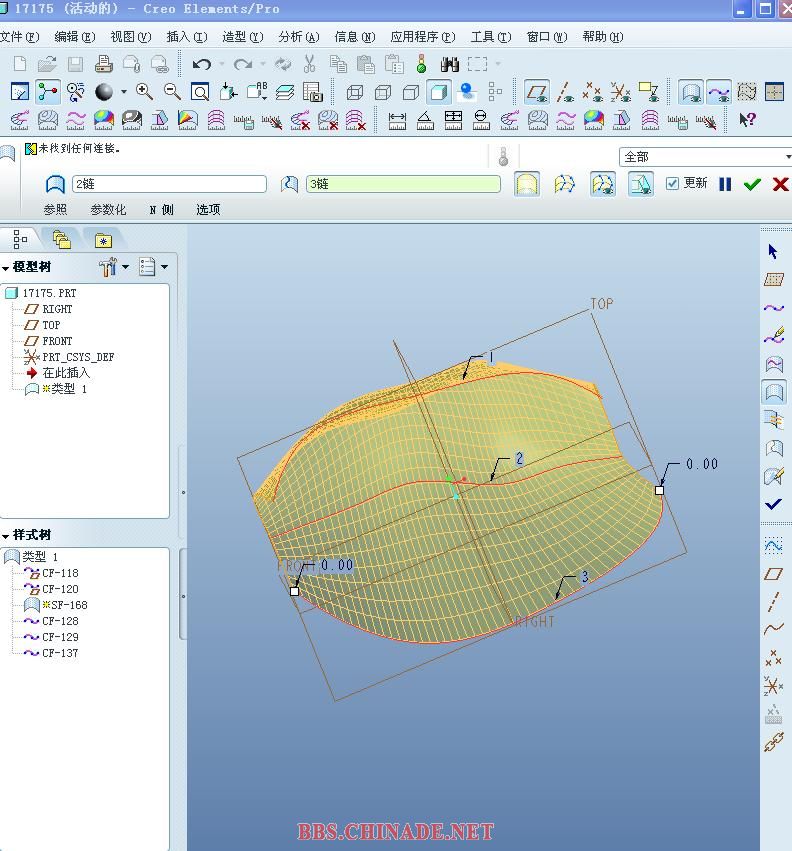Toggle datum plane display icon

click(537, 92)
